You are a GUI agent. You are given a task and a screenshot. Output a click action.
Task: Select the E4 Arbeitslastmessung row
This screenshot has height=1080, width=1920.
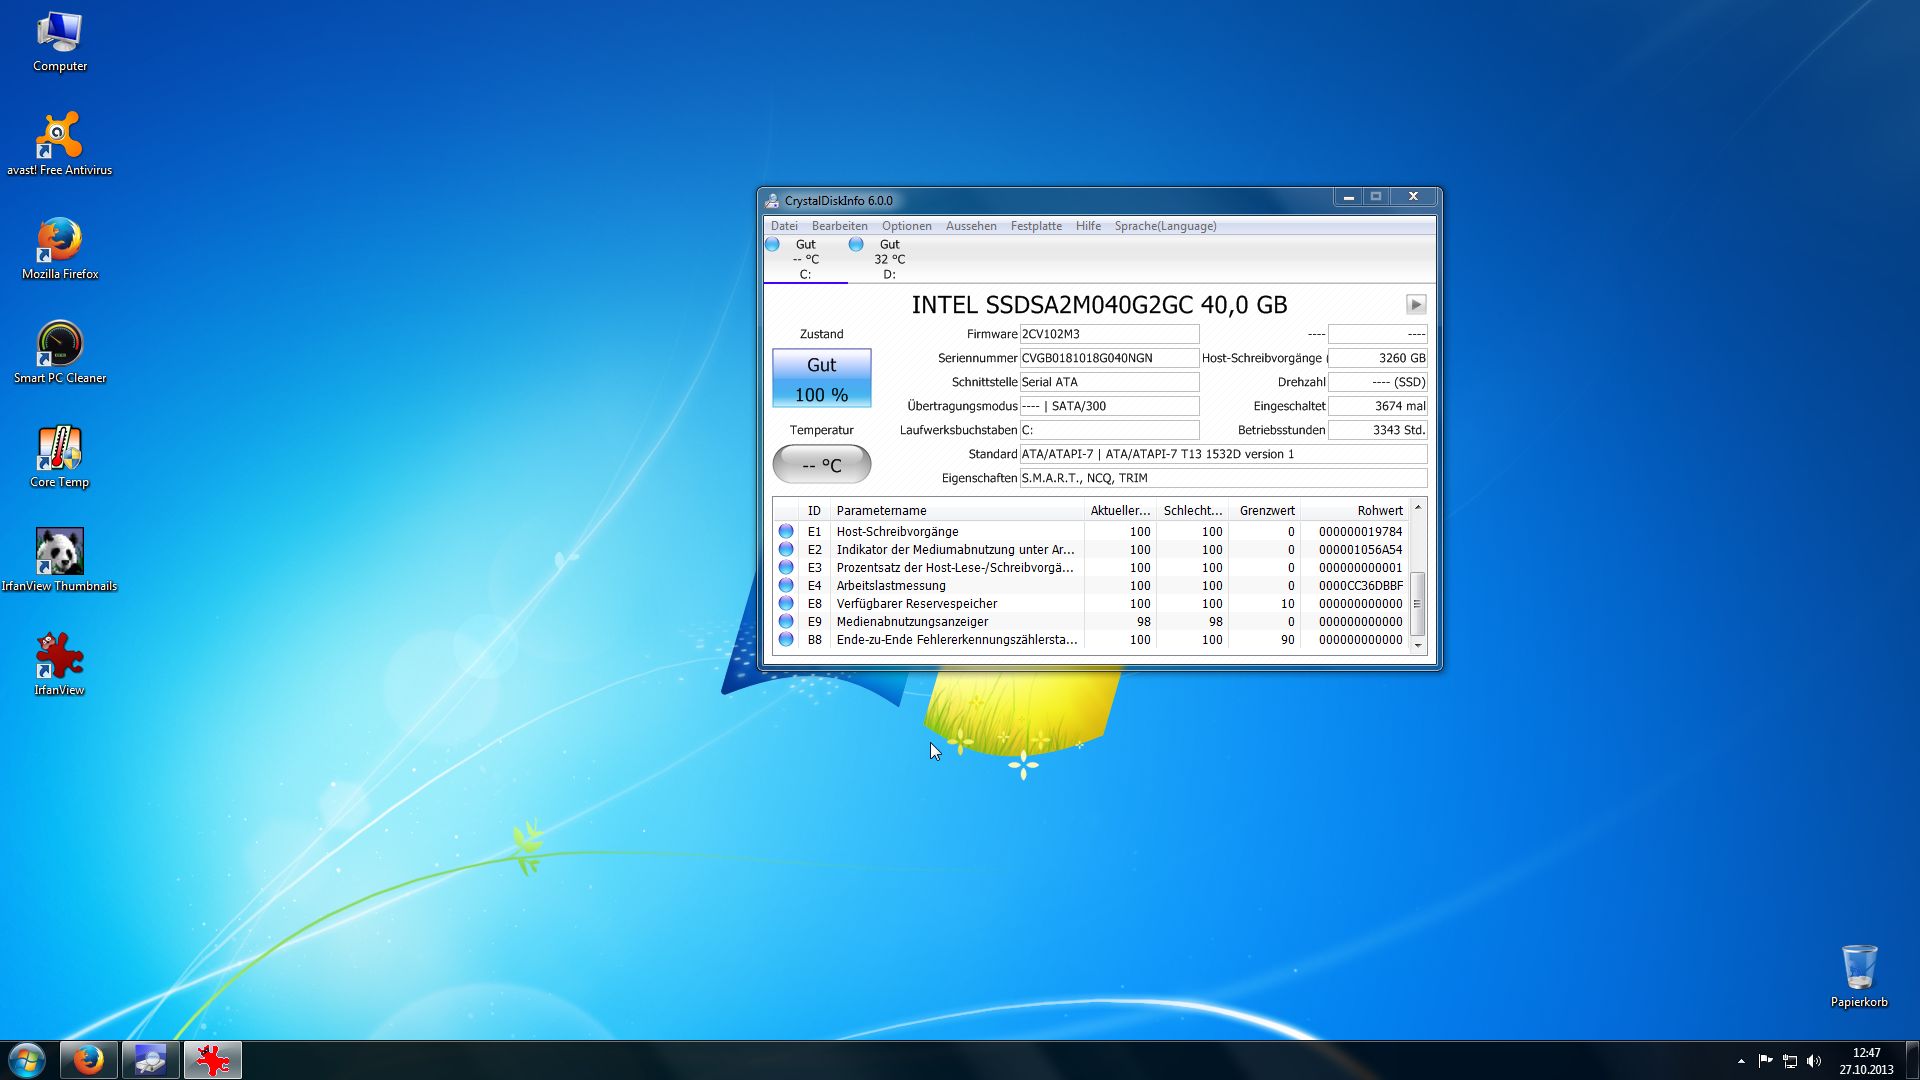[1091, 586]
